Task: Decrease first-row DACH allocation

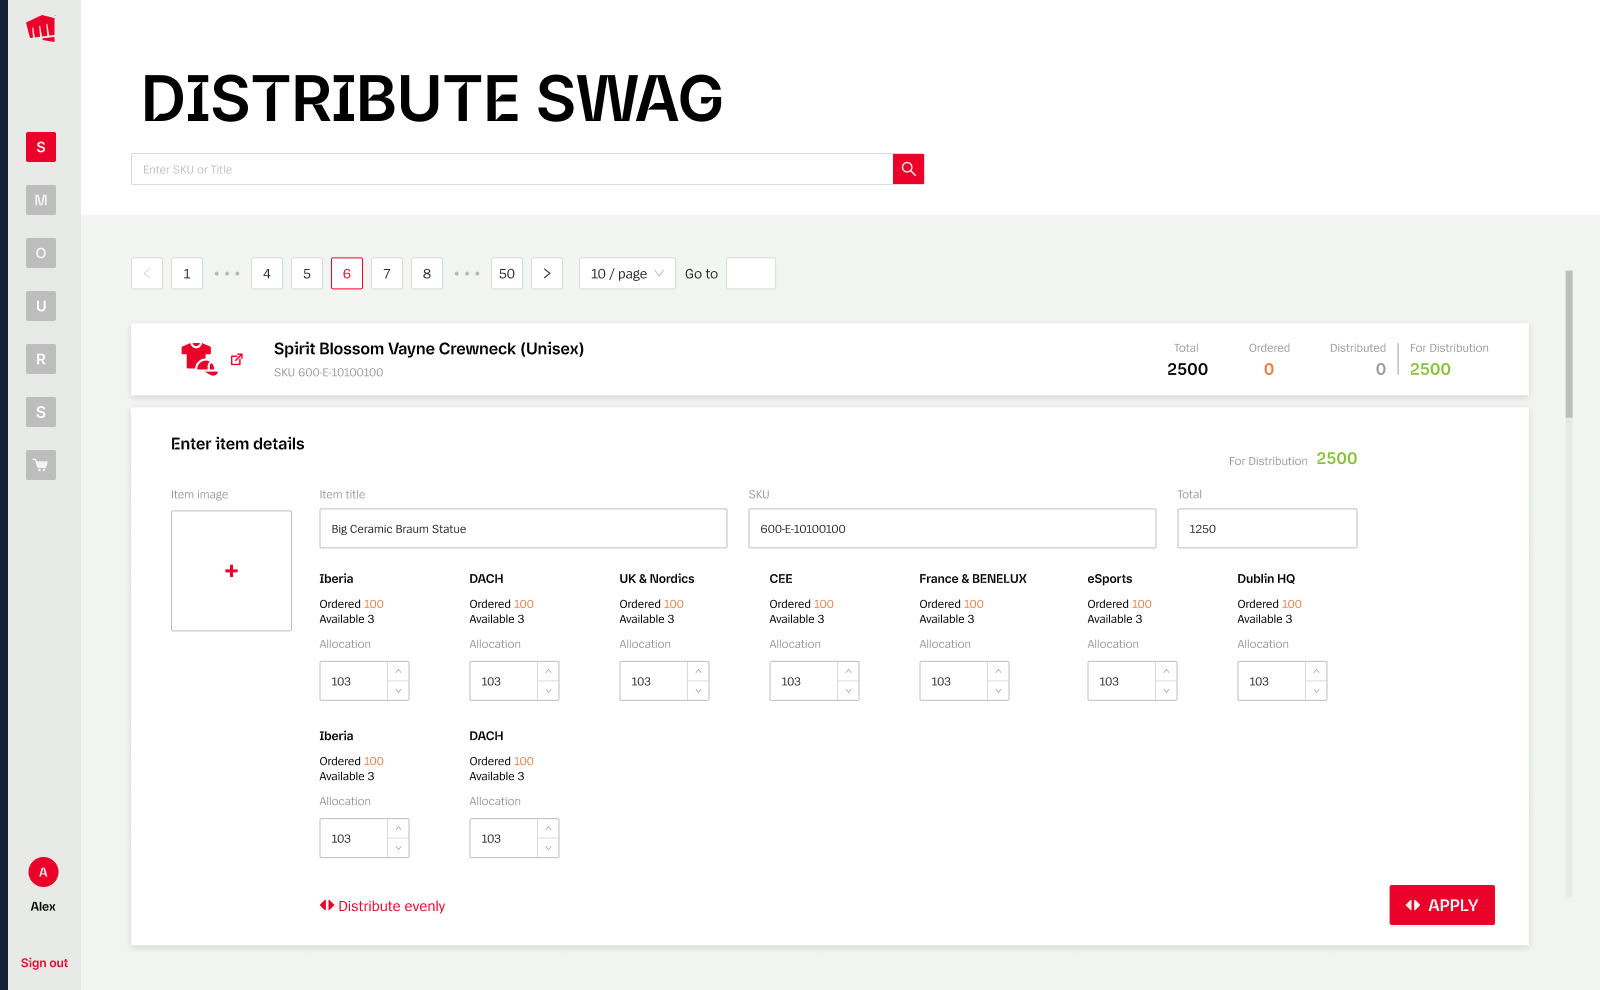Action: [548, 691]
